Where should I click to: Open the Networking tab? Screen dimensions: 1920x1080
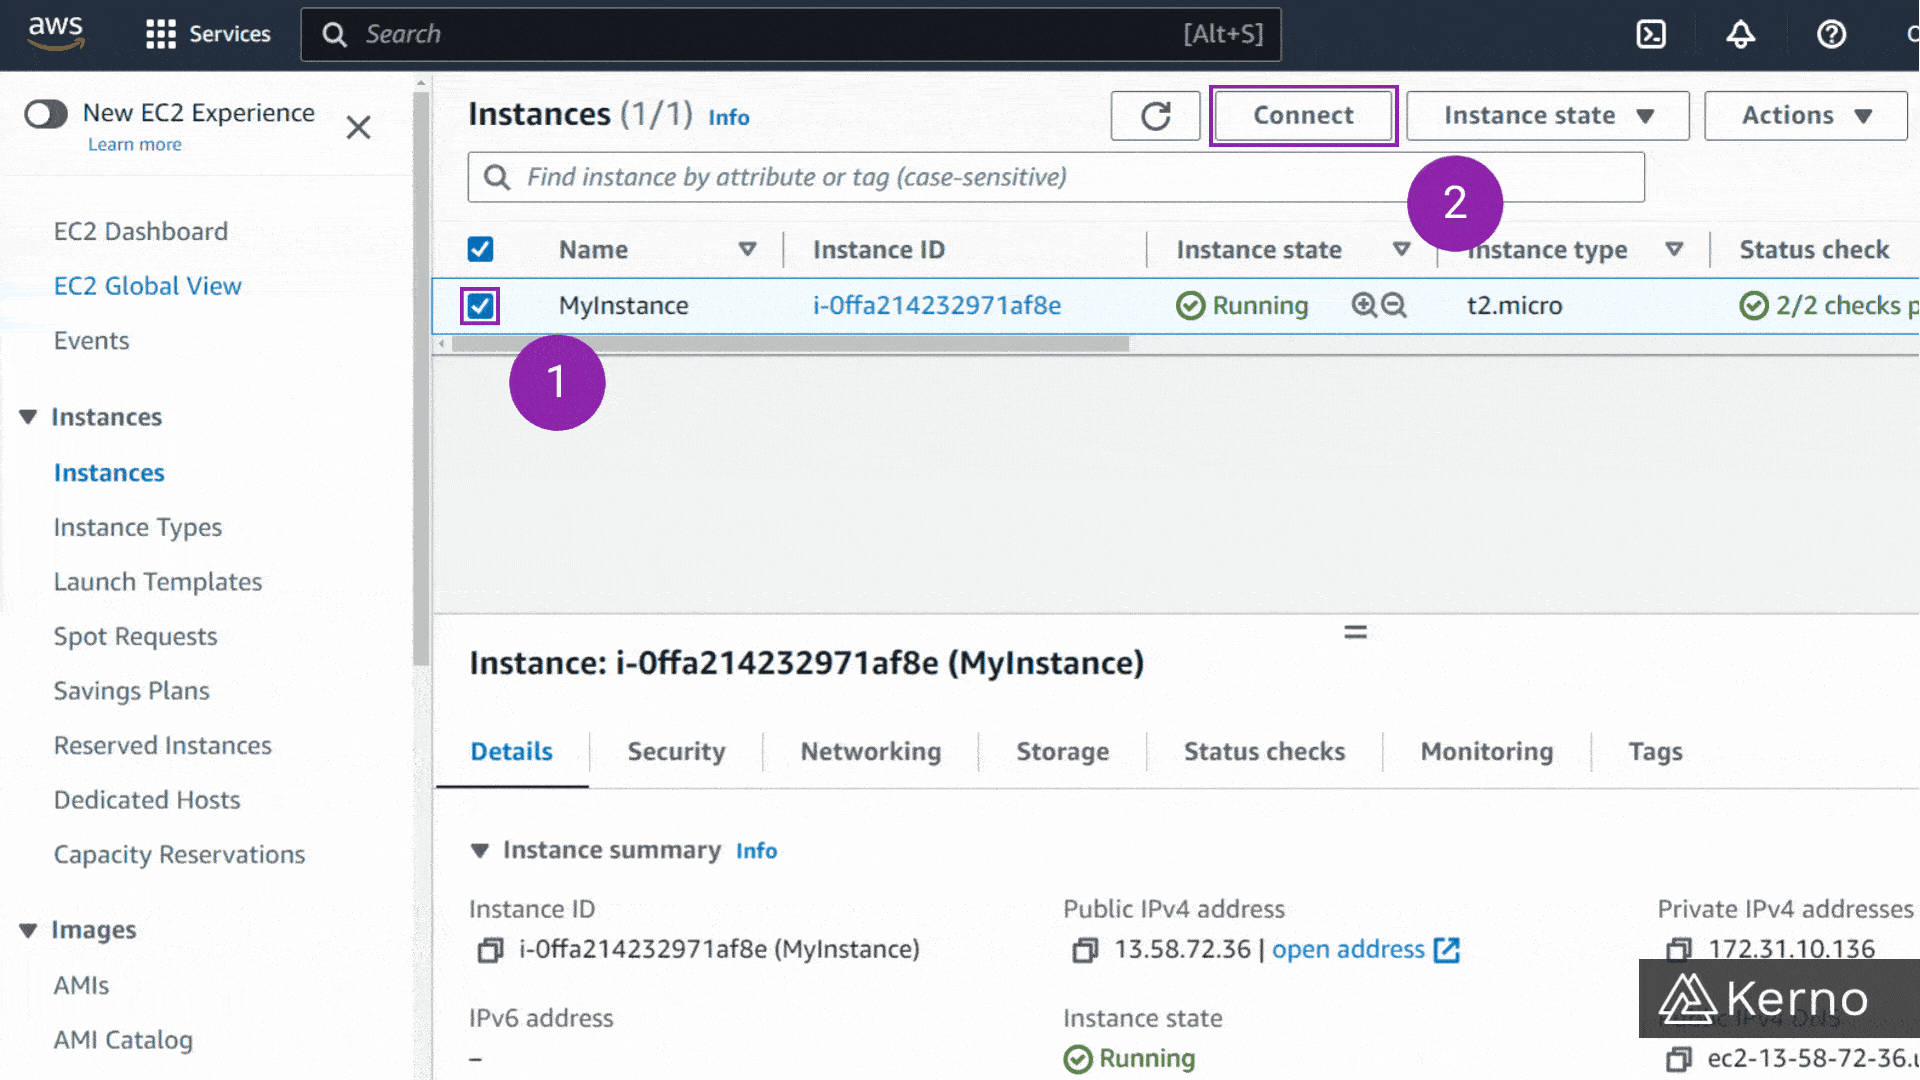click(870, 752)
